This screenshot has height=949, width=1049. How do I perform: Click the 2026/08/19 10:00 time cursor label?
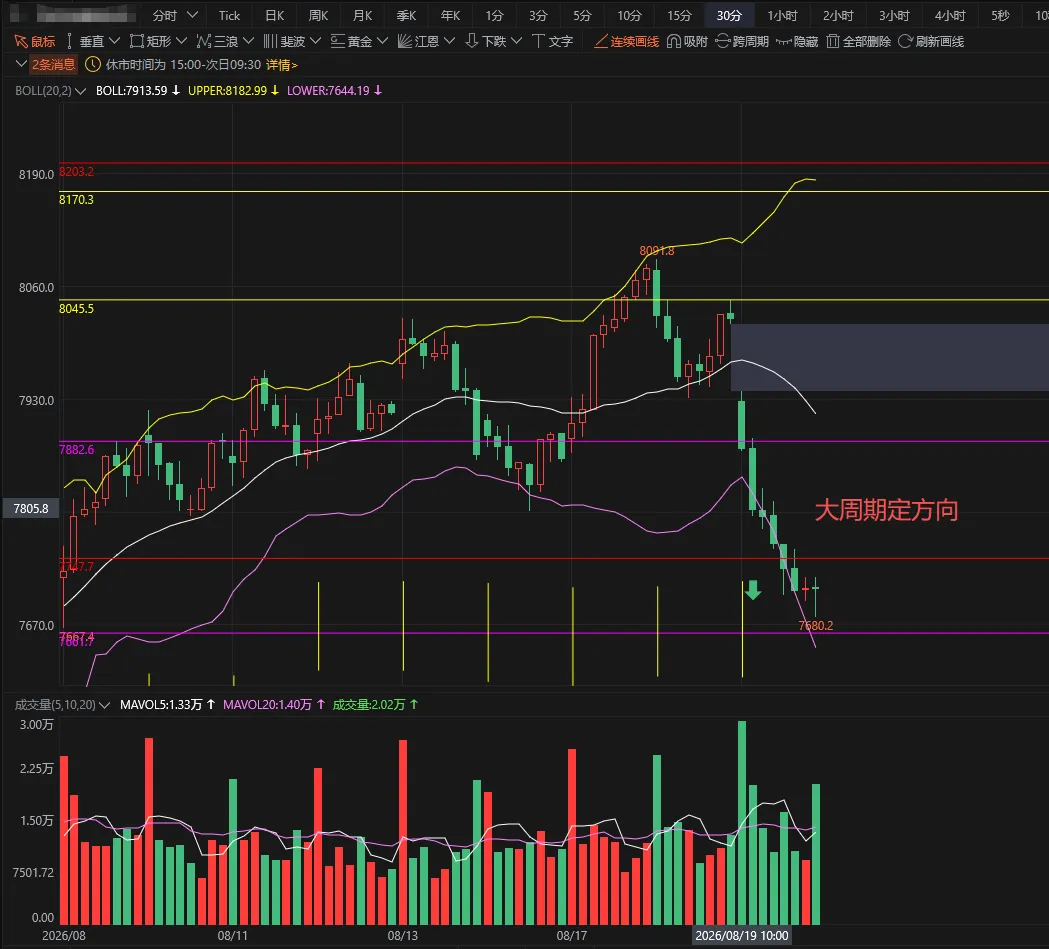pyautogui.click(x=742, y=935)
